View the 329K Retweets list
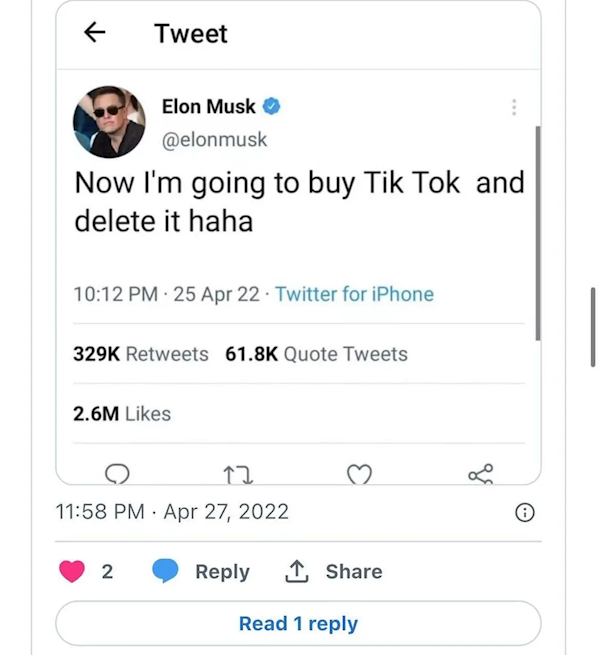600x655 pixels. click(x=141, y=354)
